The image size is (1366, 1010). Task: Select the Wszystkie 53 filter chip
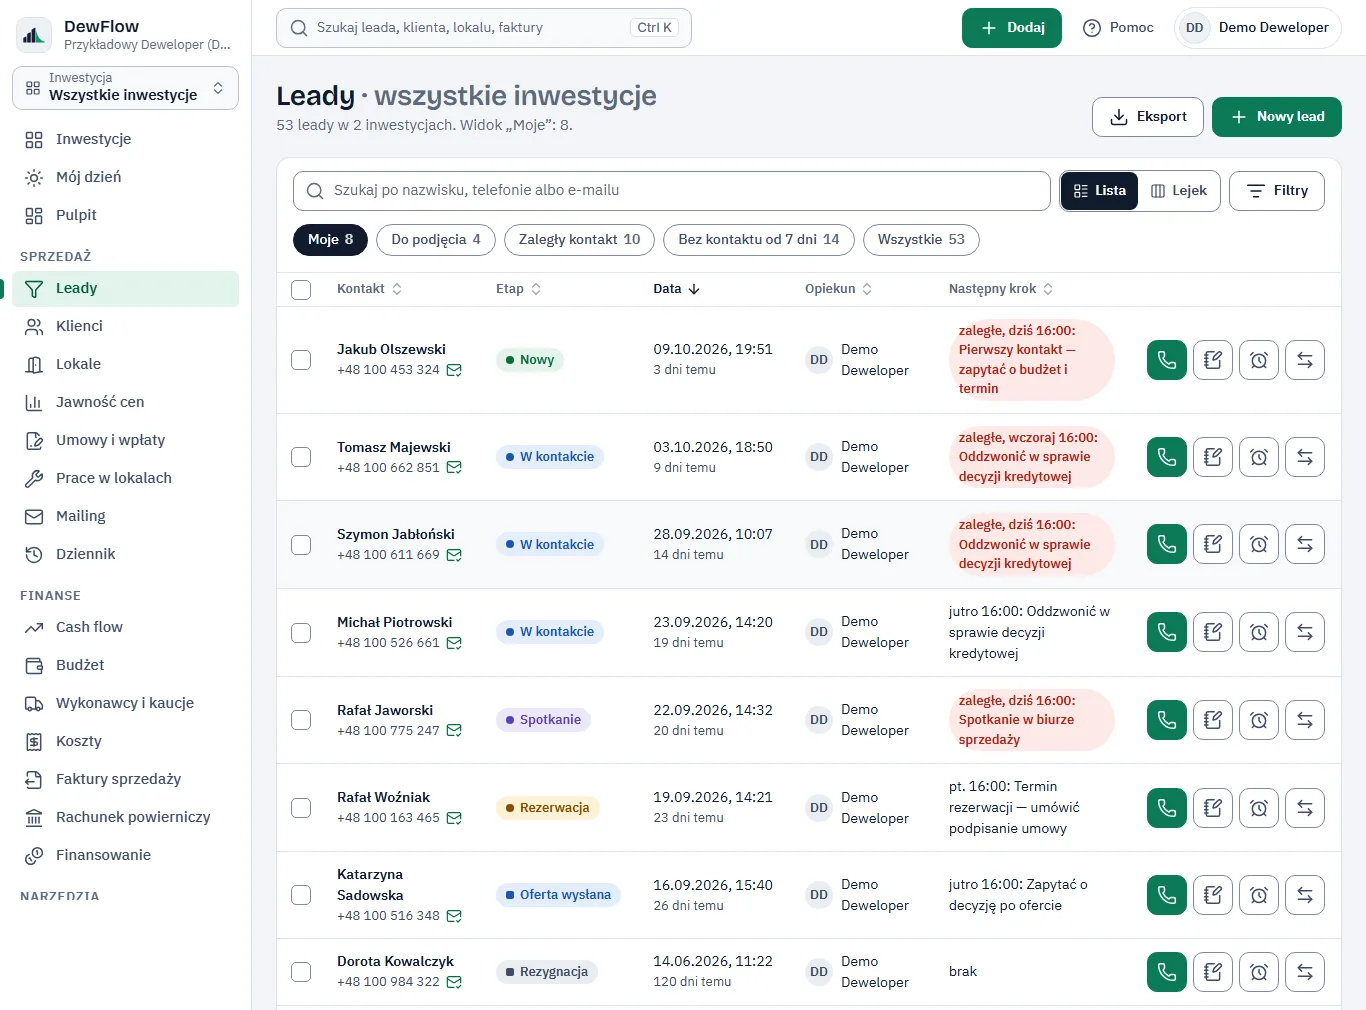coord(921,240)
